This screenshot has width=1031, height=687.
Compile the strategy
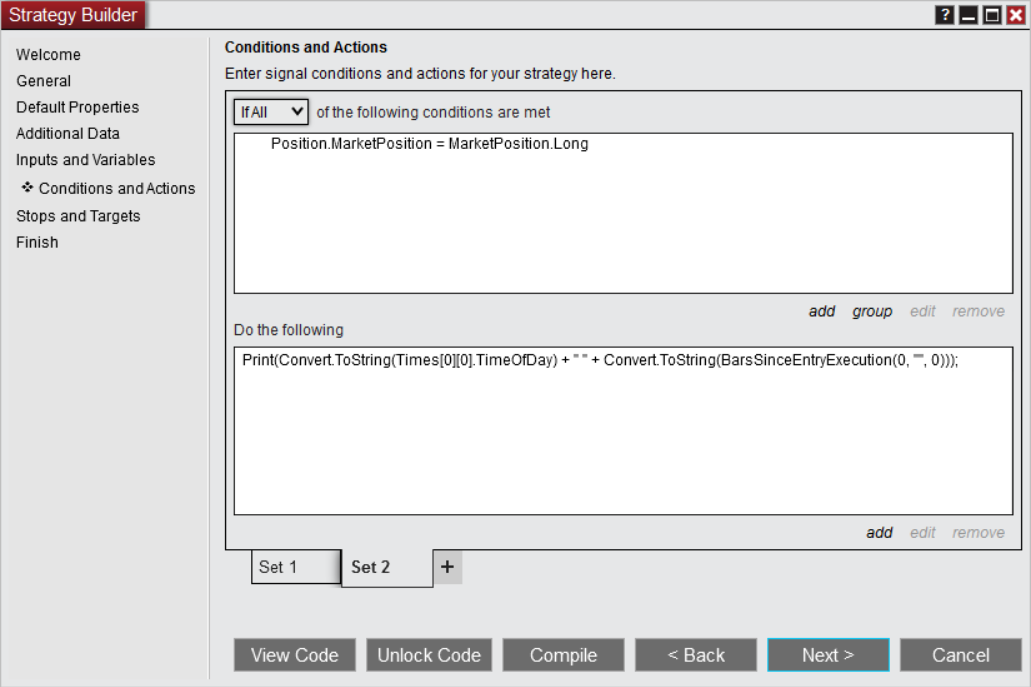point(563,655)
